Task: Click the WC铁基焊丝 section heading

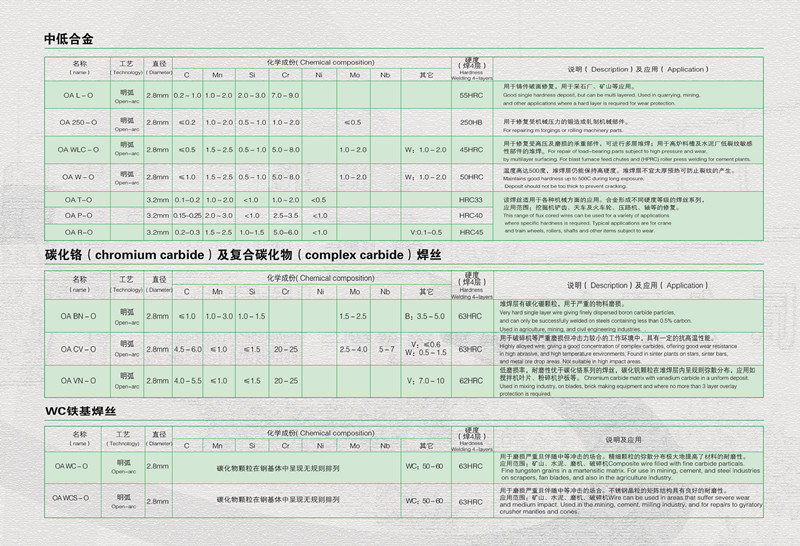Action: coord(81,411)
